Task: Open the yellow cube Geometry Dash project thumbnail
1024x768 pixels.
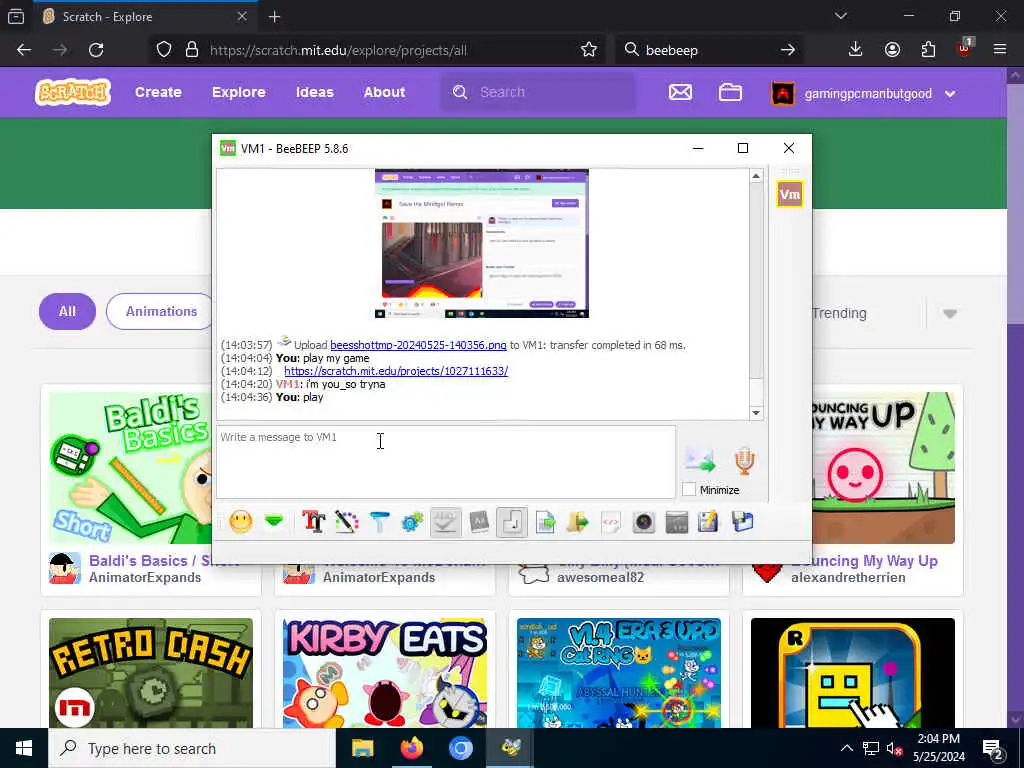Action: (853, 673)
